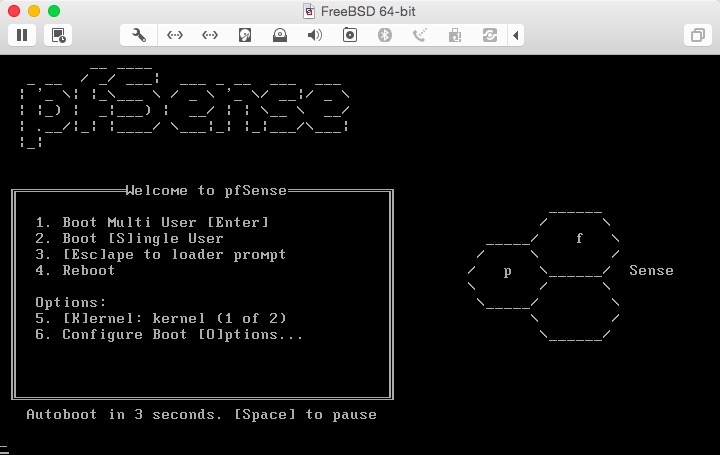Click the dimmed phone device icon

[420, 35]
